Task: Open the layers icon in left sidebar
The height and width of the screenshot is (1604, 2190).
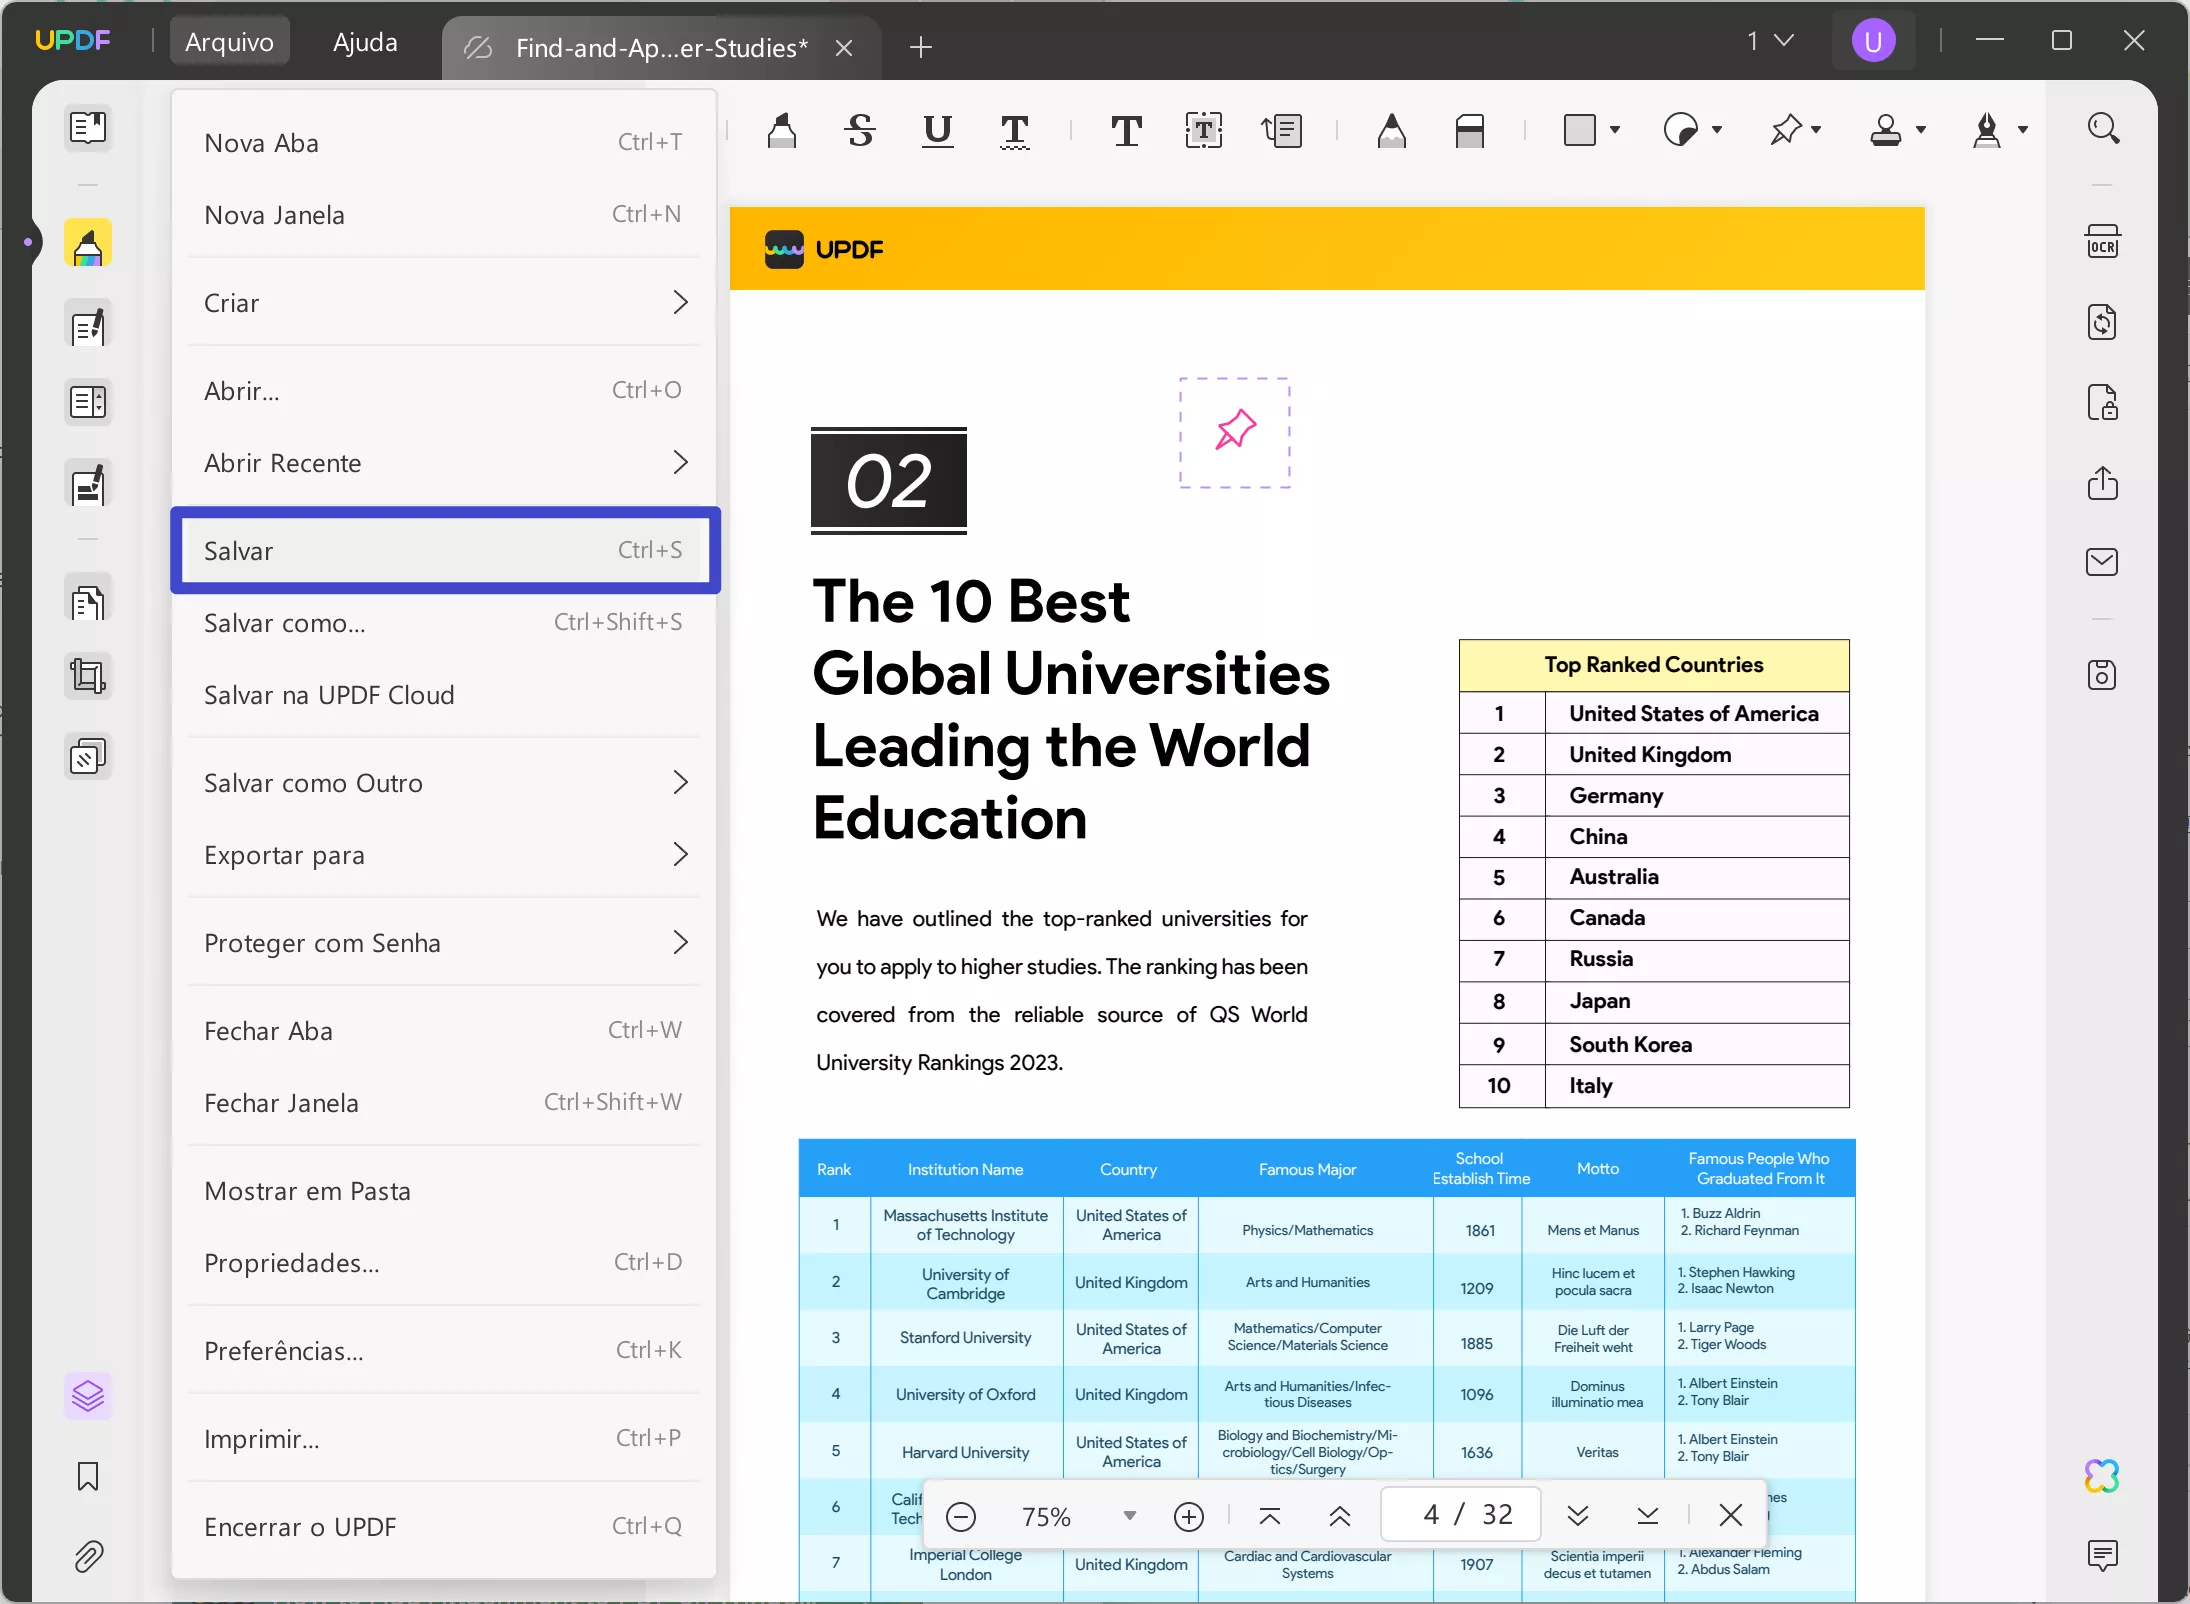Action: pyautogui.click(x=88, y=1395)
